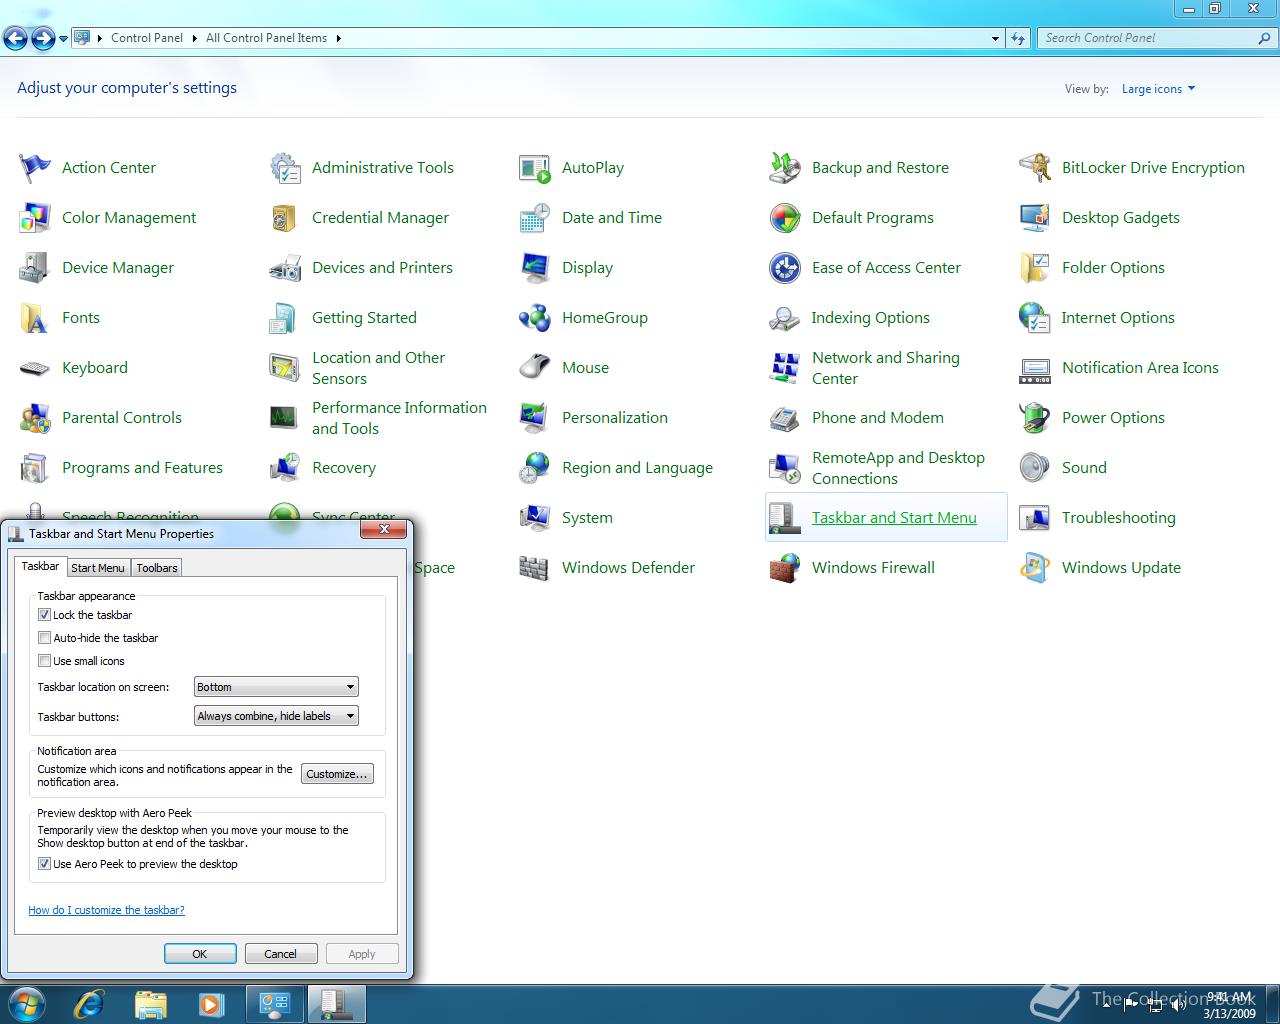Open the Device Manager icon

pyautogui.click(x=35, y=268)
